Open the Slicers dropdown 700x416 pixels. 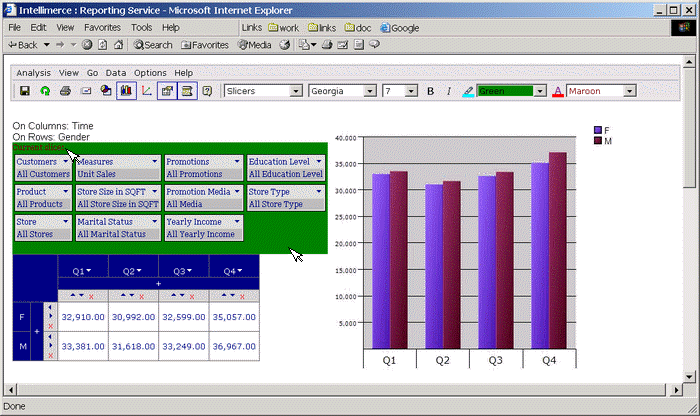295,91
